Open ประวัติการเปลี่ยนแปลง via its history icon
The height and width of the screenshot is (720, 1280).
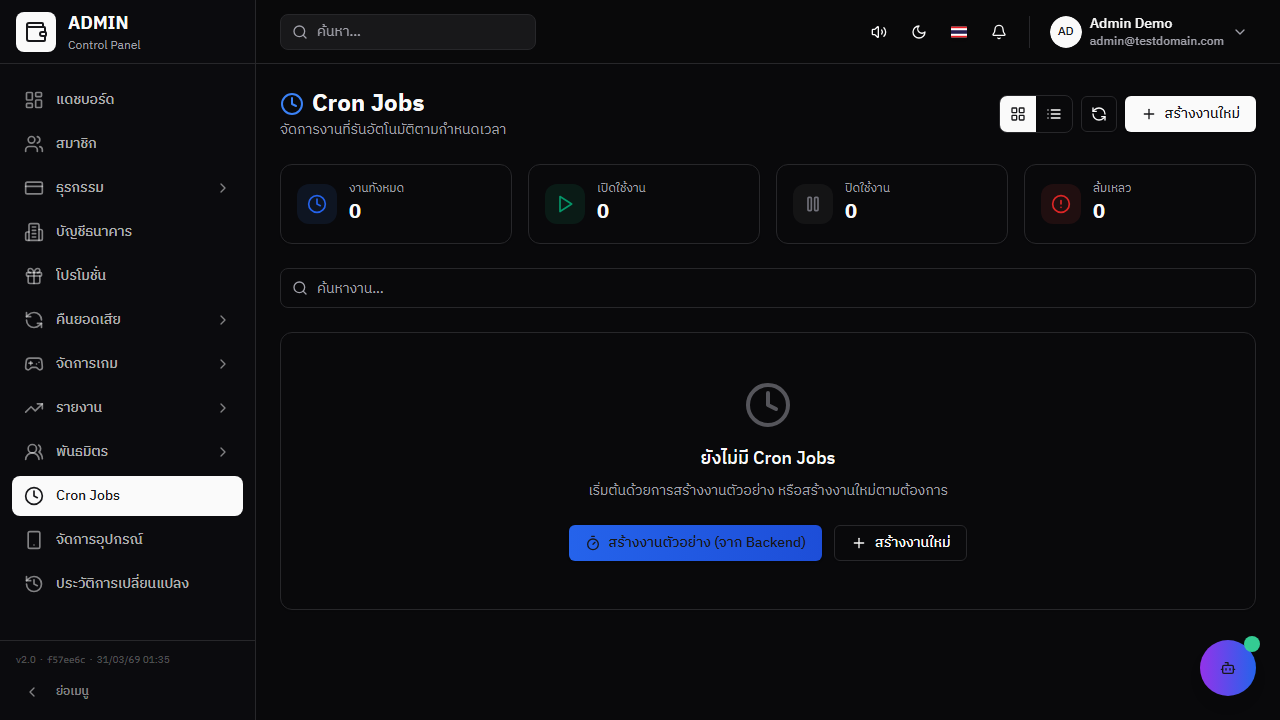(33, 583)
